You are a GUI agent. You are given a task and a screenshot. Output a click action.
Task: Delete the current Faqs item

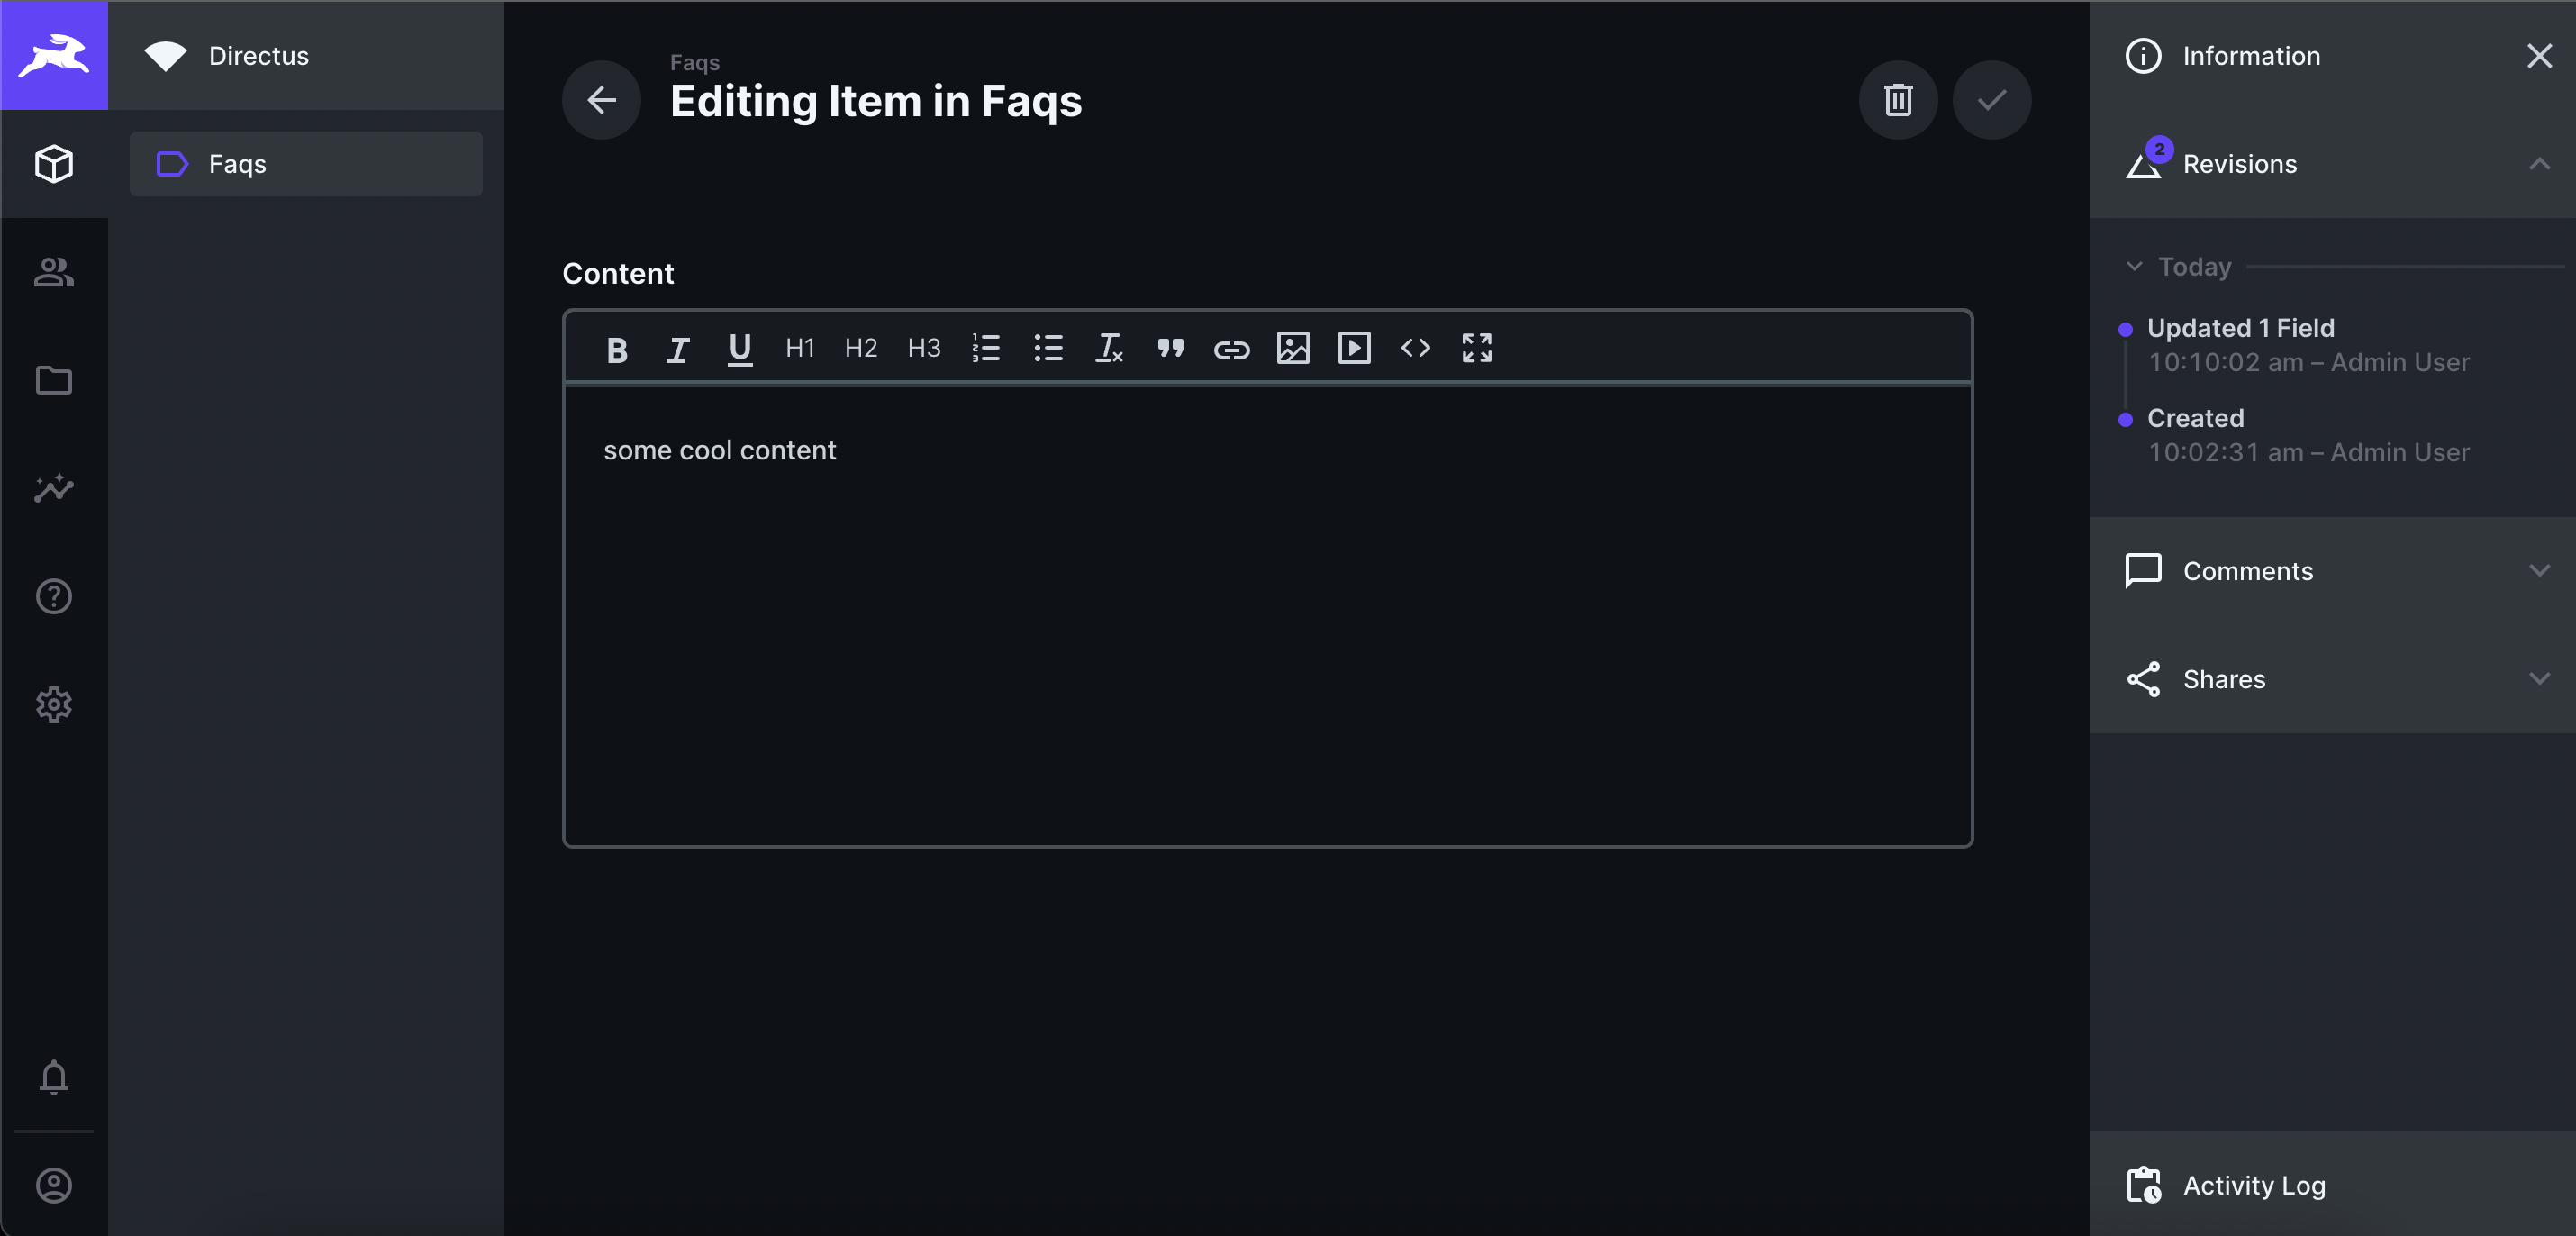click(1898, 100)
